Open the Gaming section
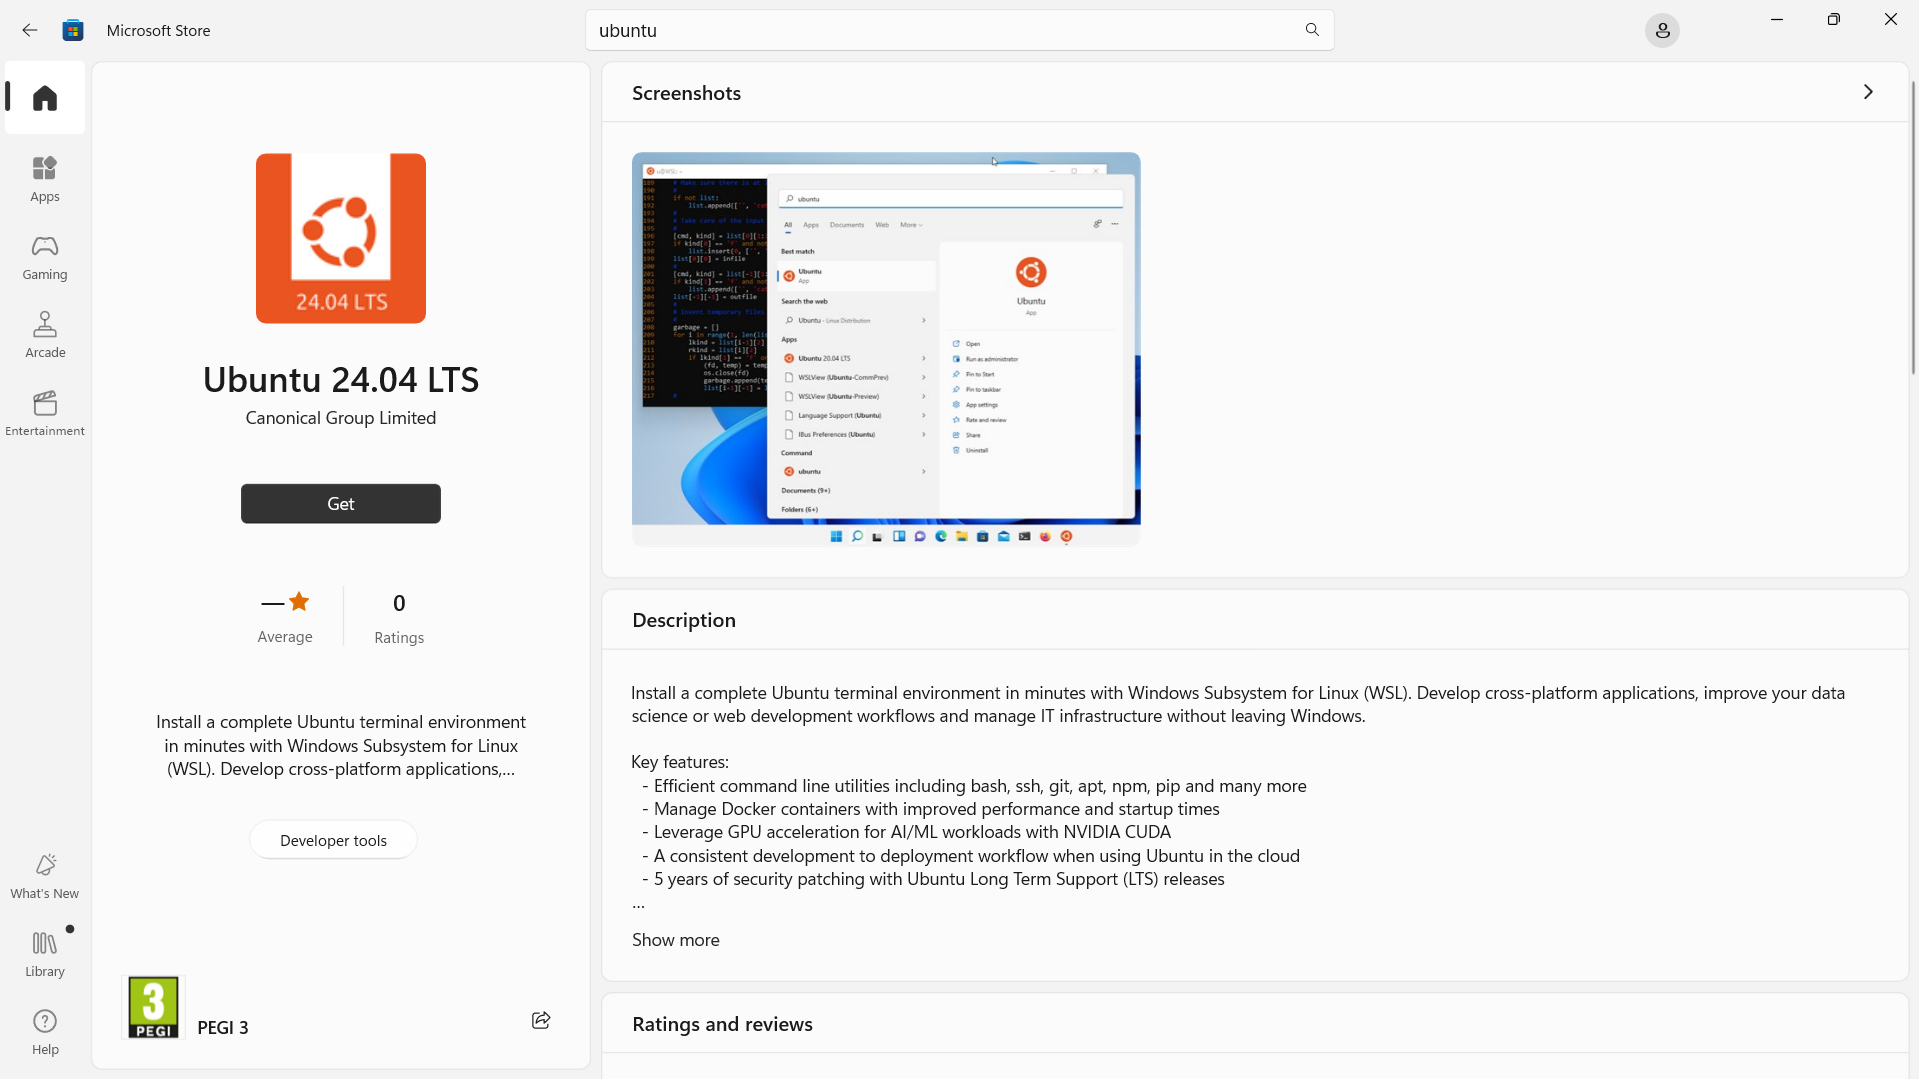 pyautogui.click(x=43, y=256)
